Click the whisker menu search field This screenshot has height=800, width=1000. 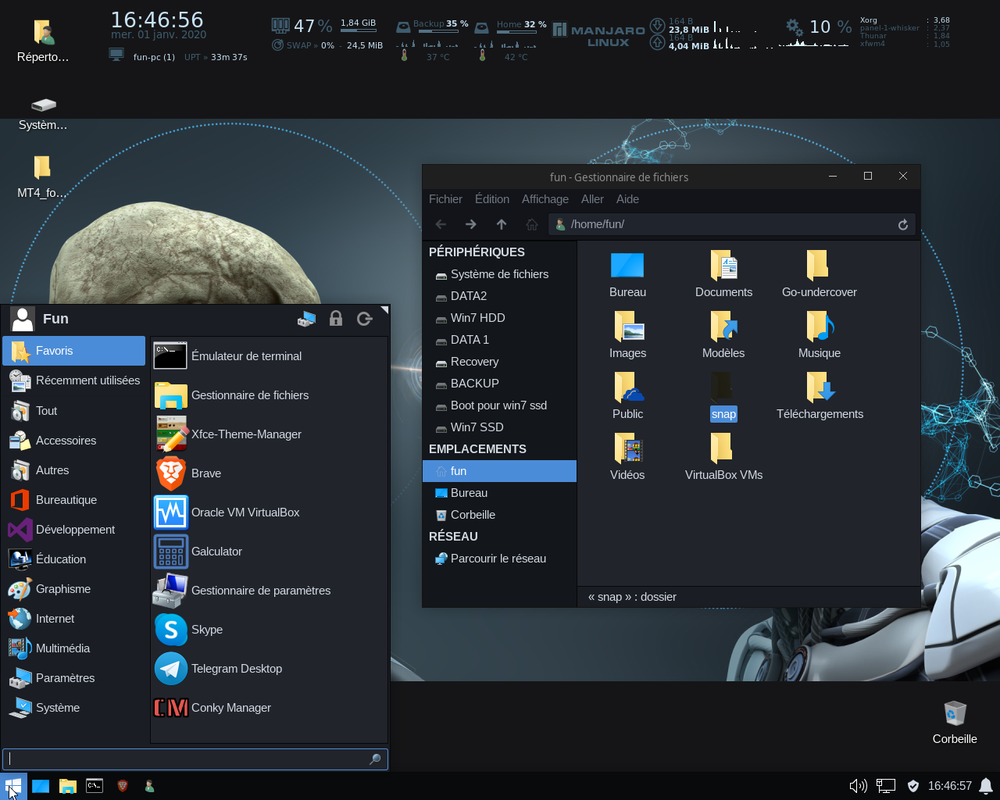click(x=195, y=759)
